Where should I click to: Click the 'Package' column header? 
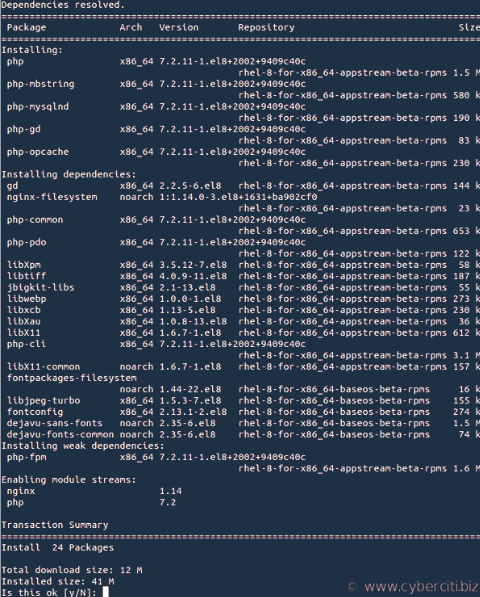tap(26, 28)
